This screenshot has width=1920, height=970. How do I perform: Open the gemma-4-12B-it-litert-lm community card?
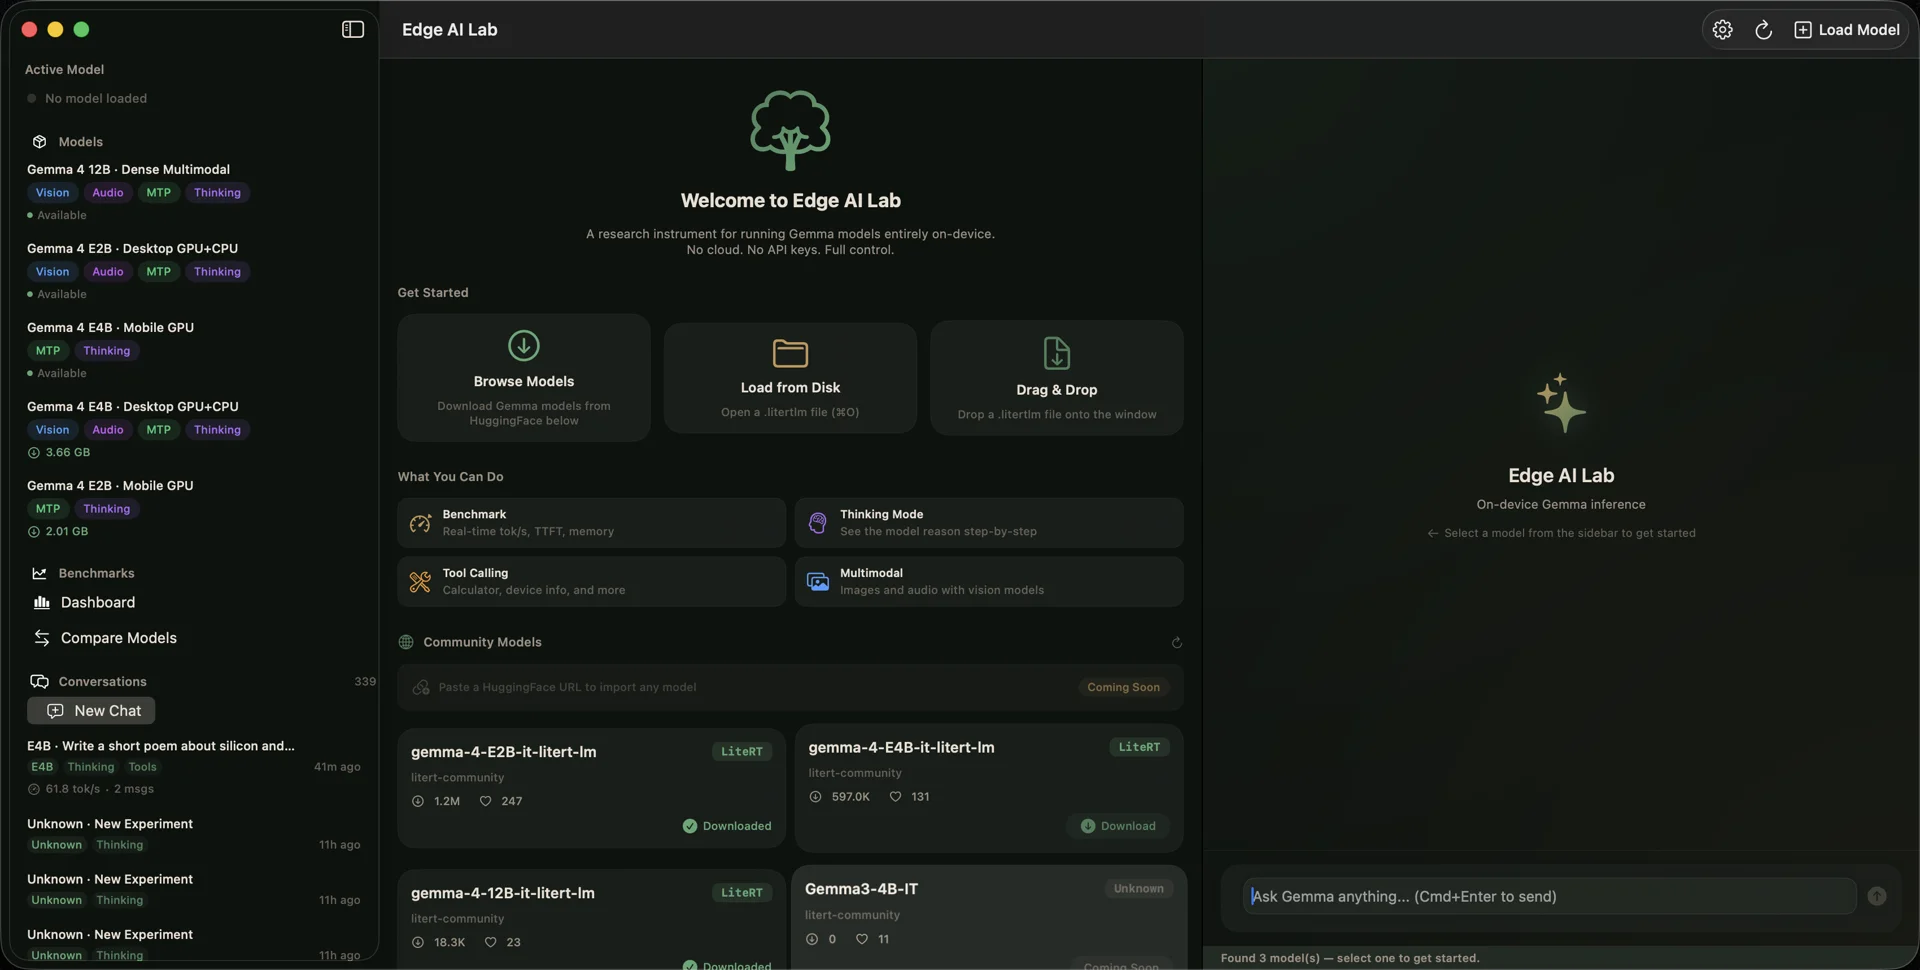591,918
